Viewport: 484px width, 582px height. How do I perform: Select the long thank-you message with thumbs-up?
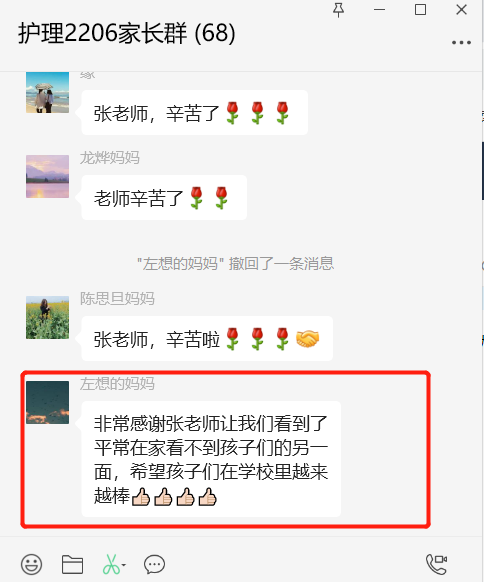pos(211,459)
